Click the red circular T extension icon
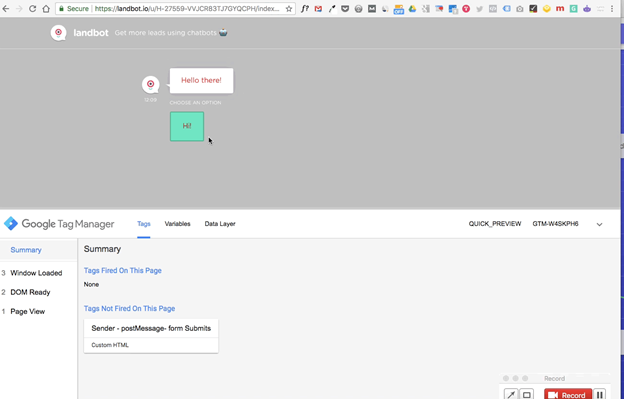Viewport: 624px width, 399px height. 466,9
